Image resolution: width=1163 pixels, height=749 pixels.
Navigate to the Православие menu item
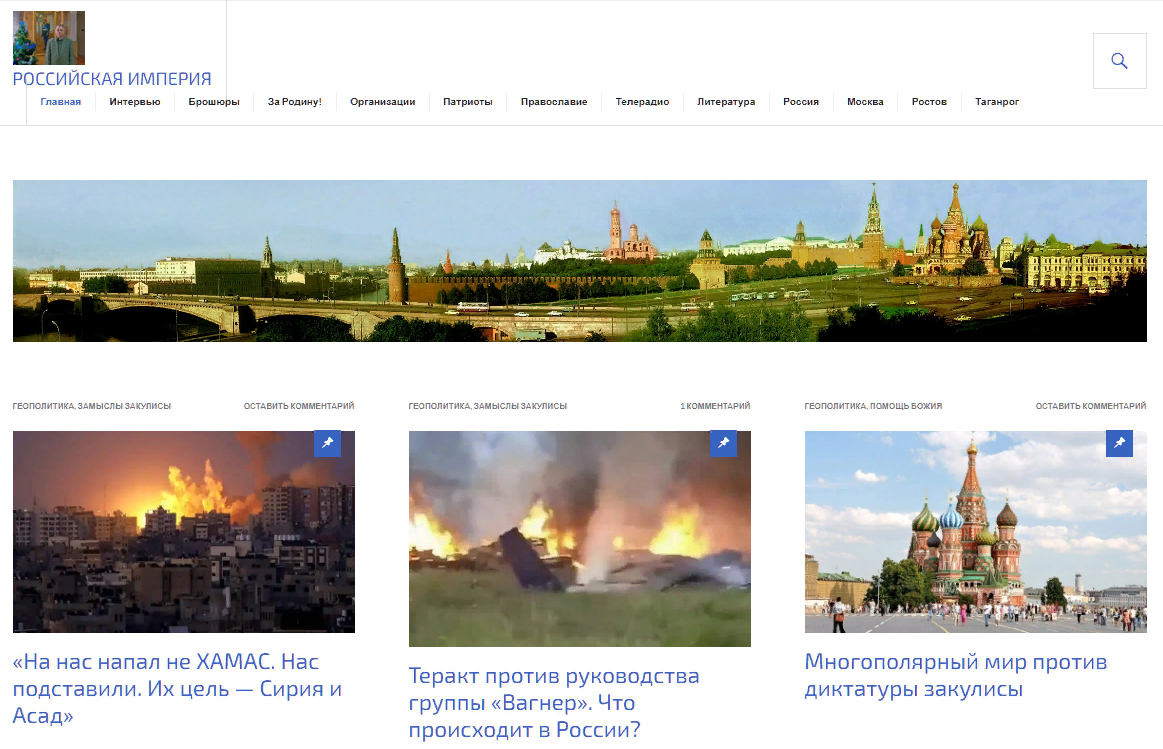(554, 102)
